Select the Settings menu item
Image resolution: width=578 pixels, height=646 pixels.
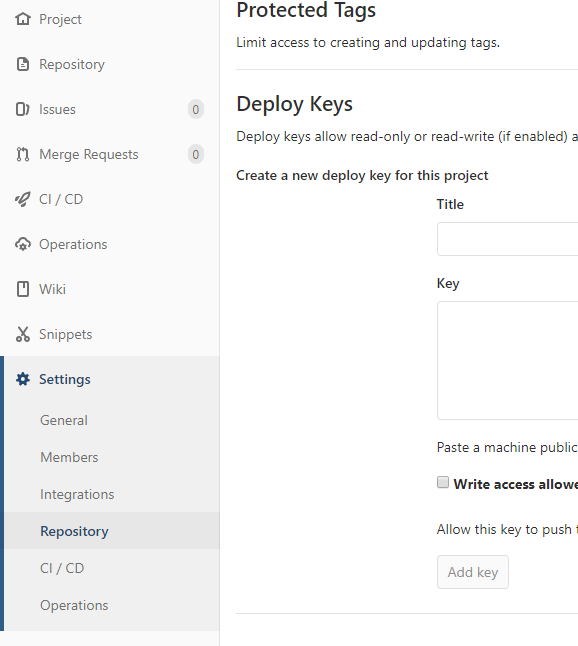click(x=65, y=379)
